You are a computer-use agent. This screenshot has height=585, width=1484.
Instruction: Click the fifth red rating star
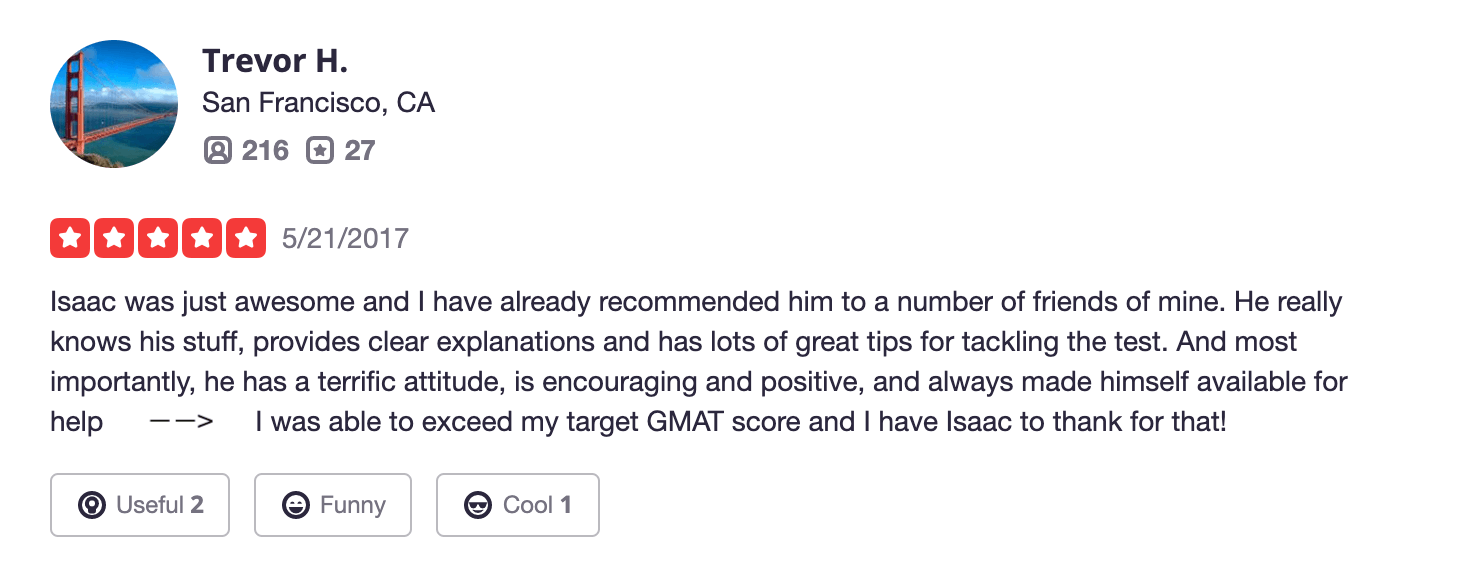(246, 238)
